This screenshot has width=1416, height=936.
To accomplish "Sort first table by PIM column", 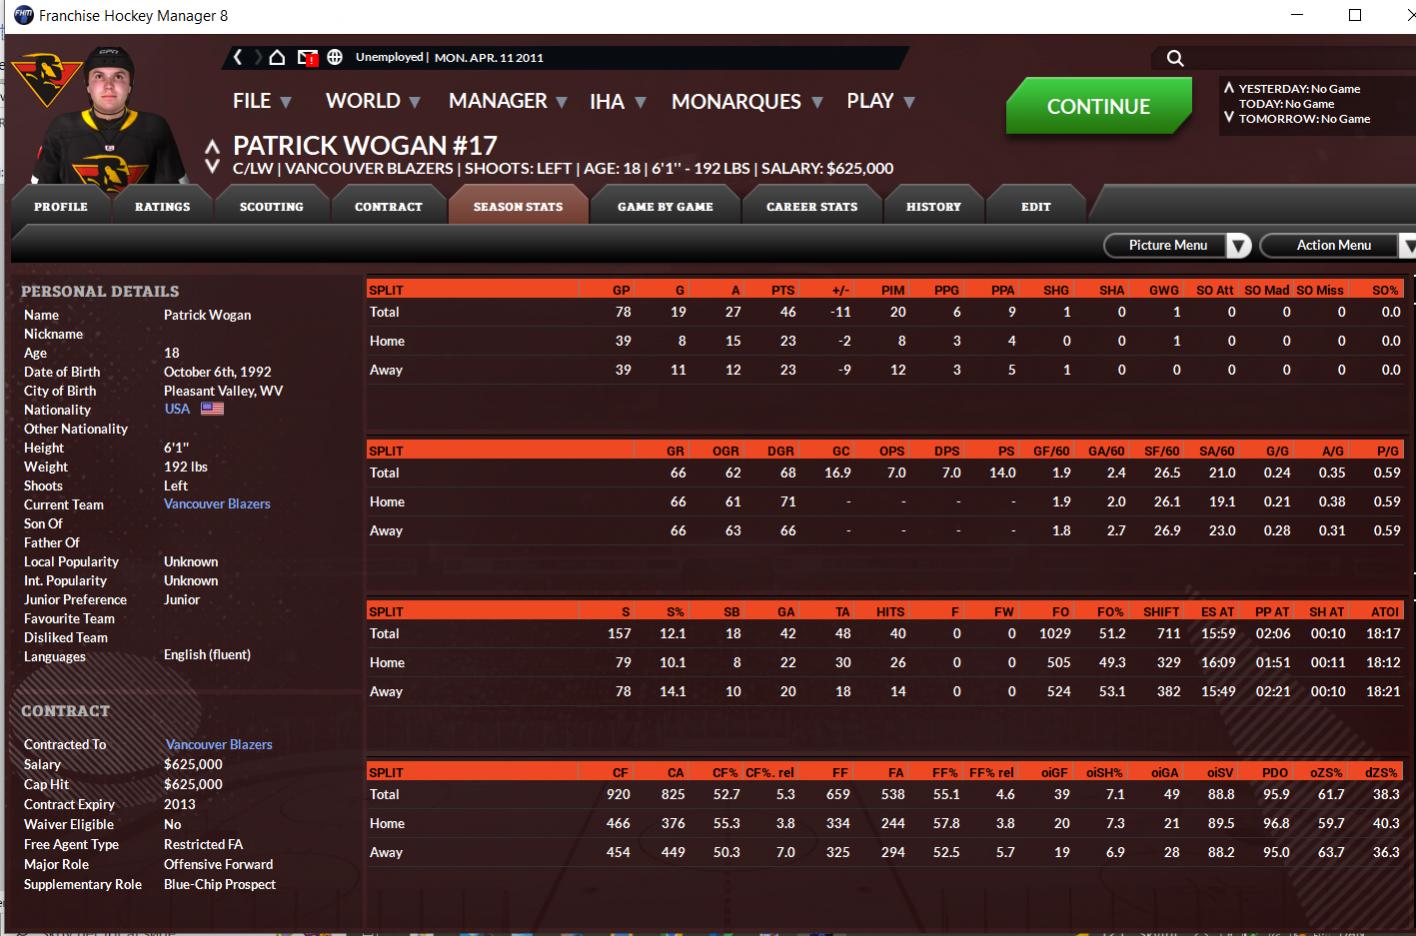I will pyautogui.click(x=893, y=290).
